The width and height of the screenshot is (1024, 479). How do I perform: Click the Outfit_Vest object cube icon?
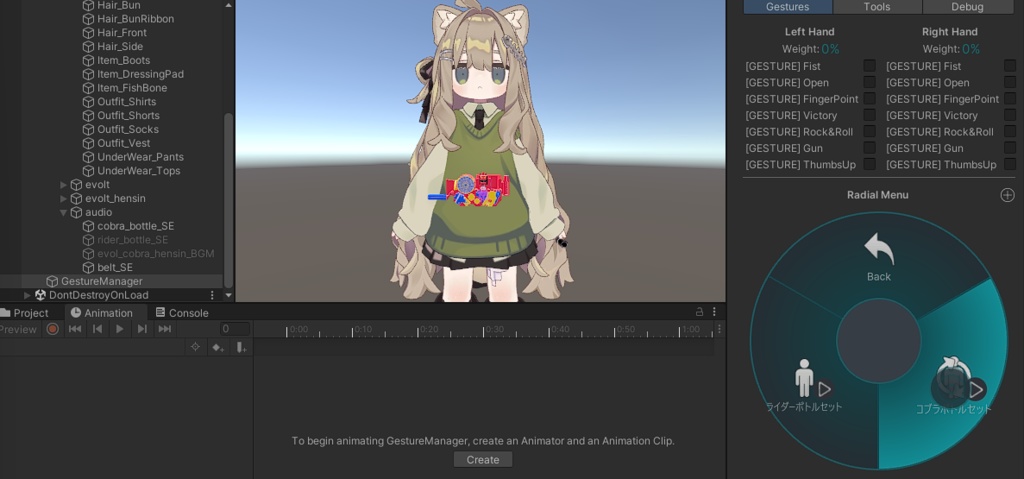[x=88, y=143]
